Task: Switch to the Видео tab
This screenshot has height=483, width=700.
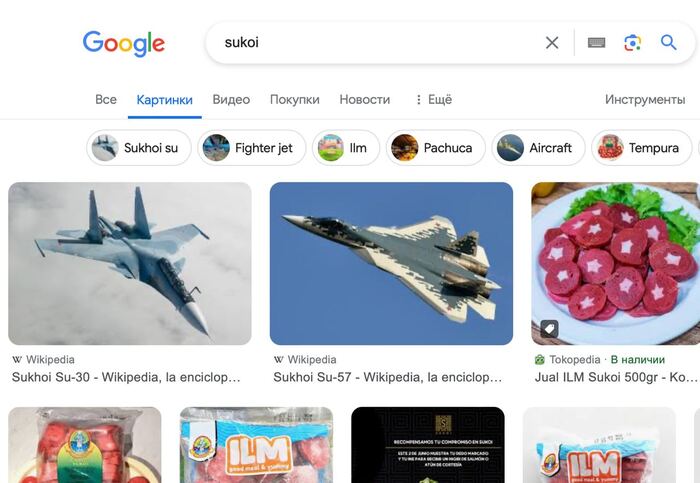Action: click(x=231, y=100)
